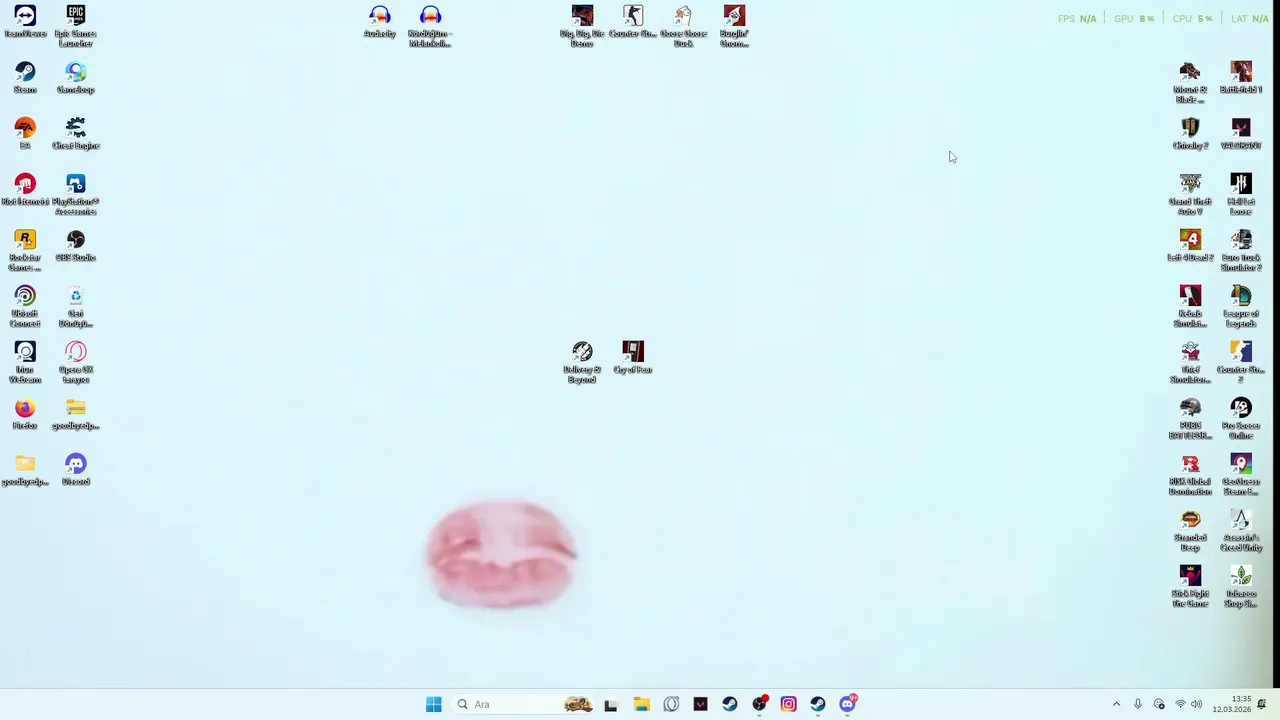This screenshot has height=720, width=1280.
Task: Open the Goose Goose Duck icon
Action: click(684, 26)
